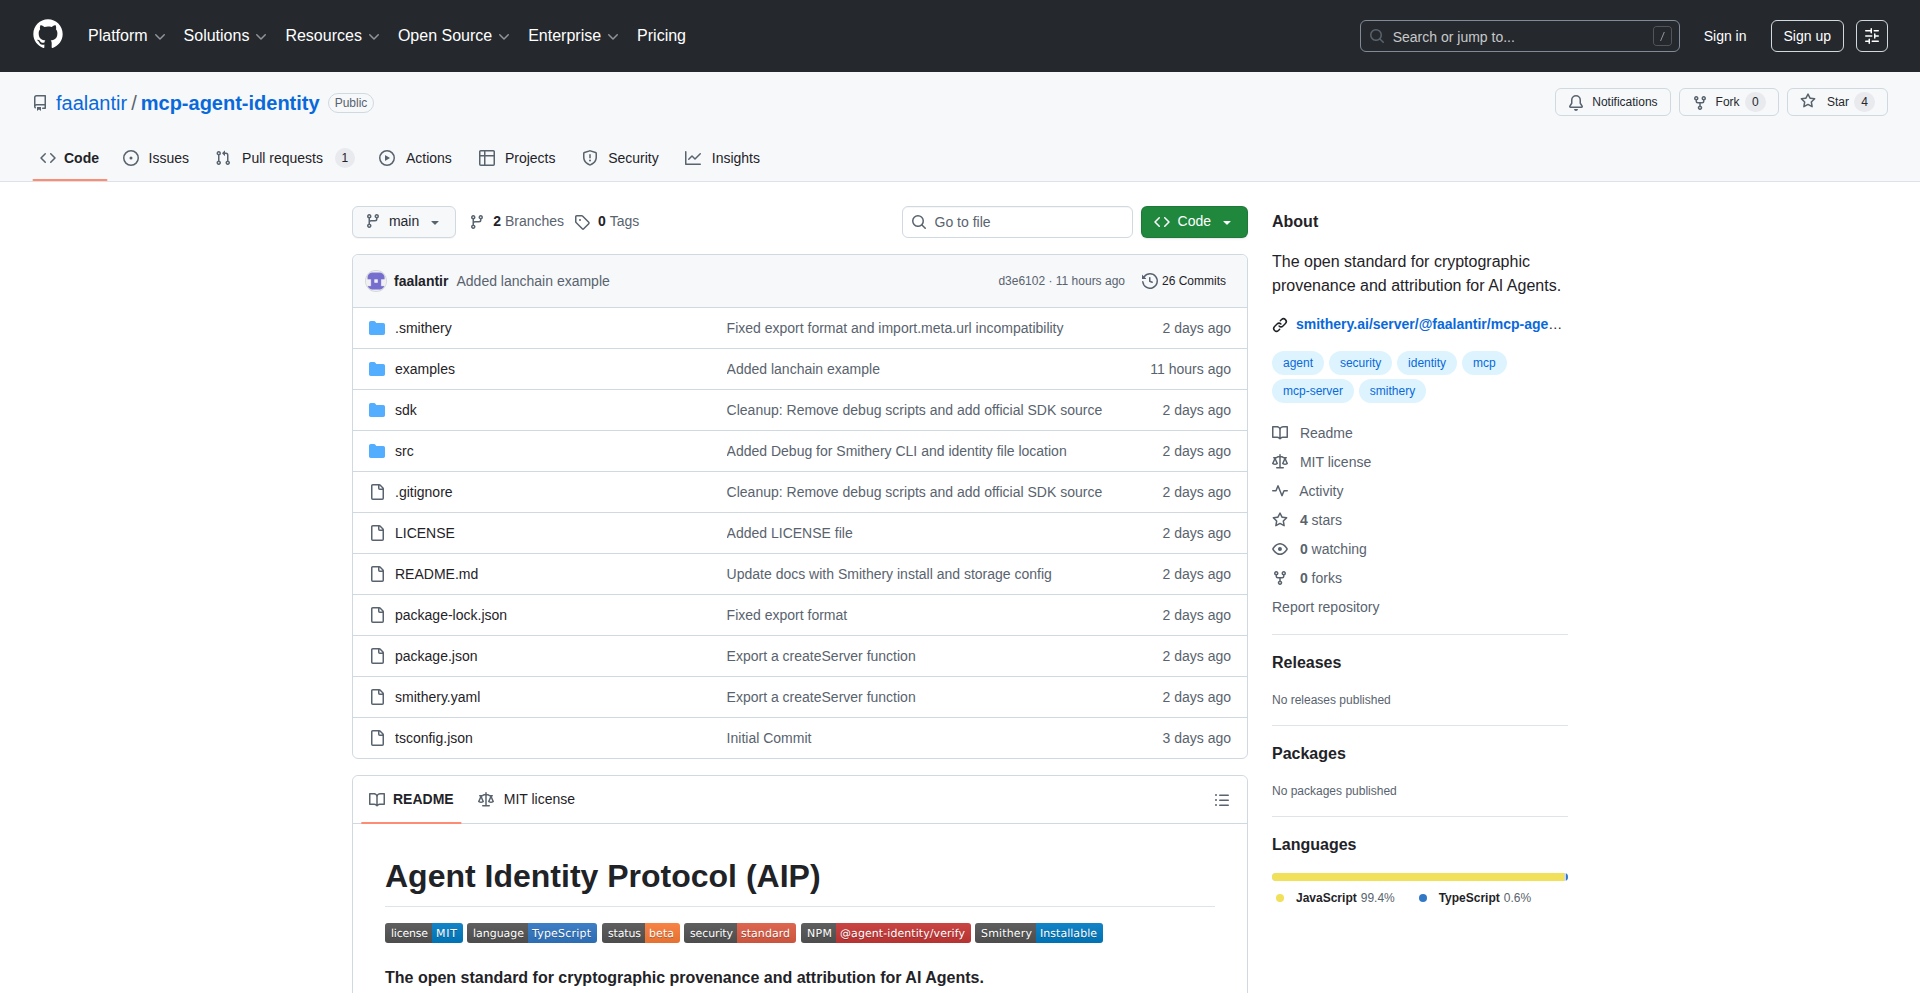Click the tags icon next to 0 Tags
Image resolution: width=1920 pixels, height=993 pixels.
tap(582, 222)
